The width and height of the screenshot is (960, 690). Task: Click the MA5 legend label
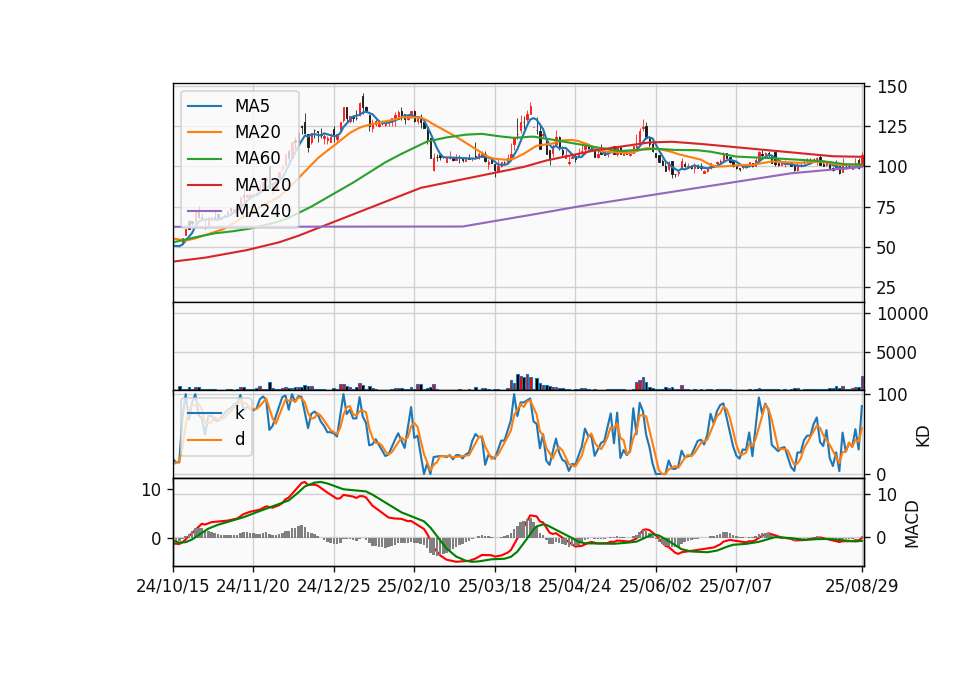252,106
